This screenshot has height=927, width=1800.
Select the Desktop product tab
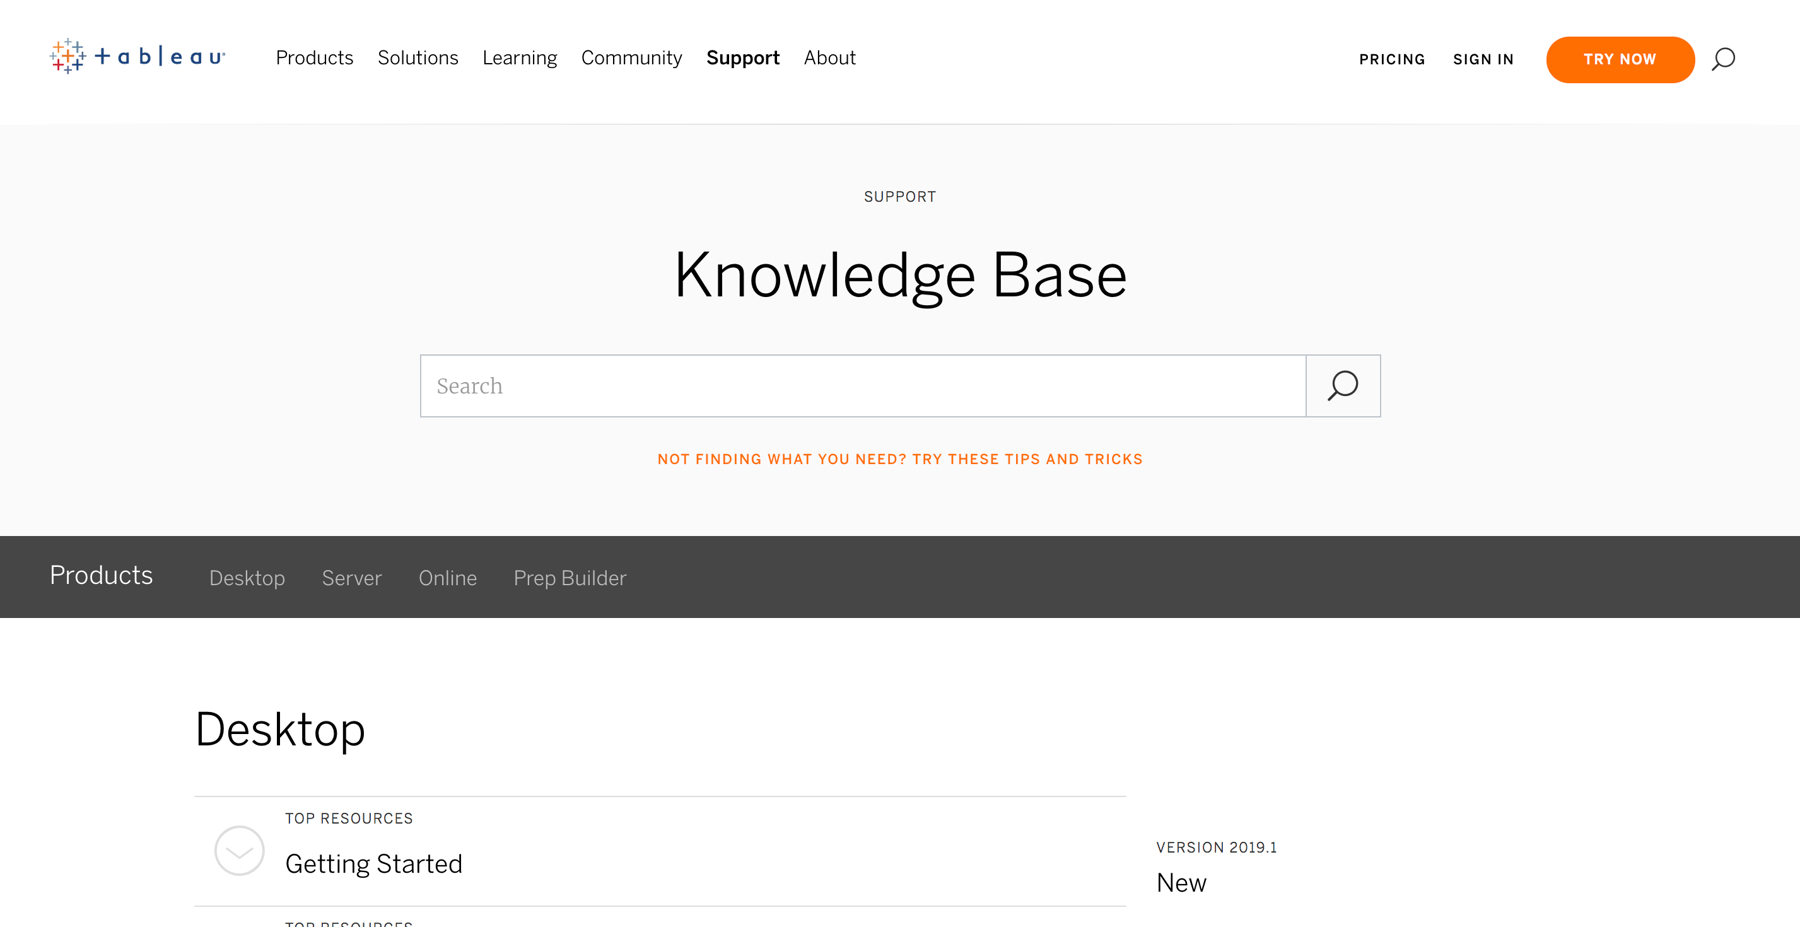tap(246, 578)
